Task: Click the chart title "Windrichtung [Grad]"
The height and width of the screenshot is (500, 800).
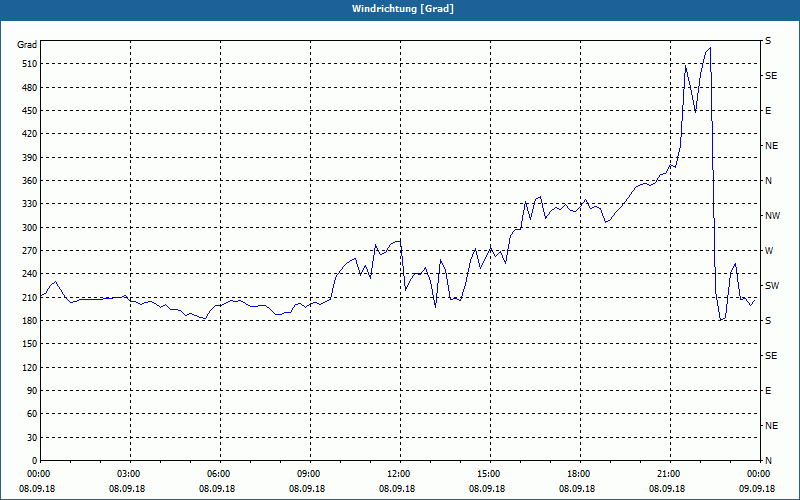Action: point(403,9)
